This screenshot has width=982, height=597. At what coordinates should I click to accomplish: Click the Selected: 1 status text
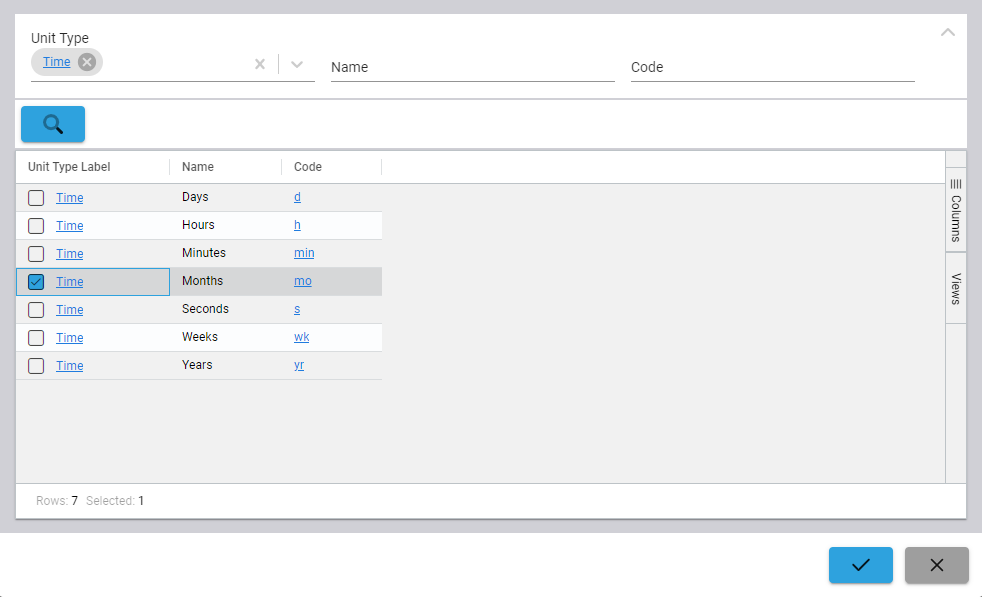pyautogui.click(x=115, y=501)
